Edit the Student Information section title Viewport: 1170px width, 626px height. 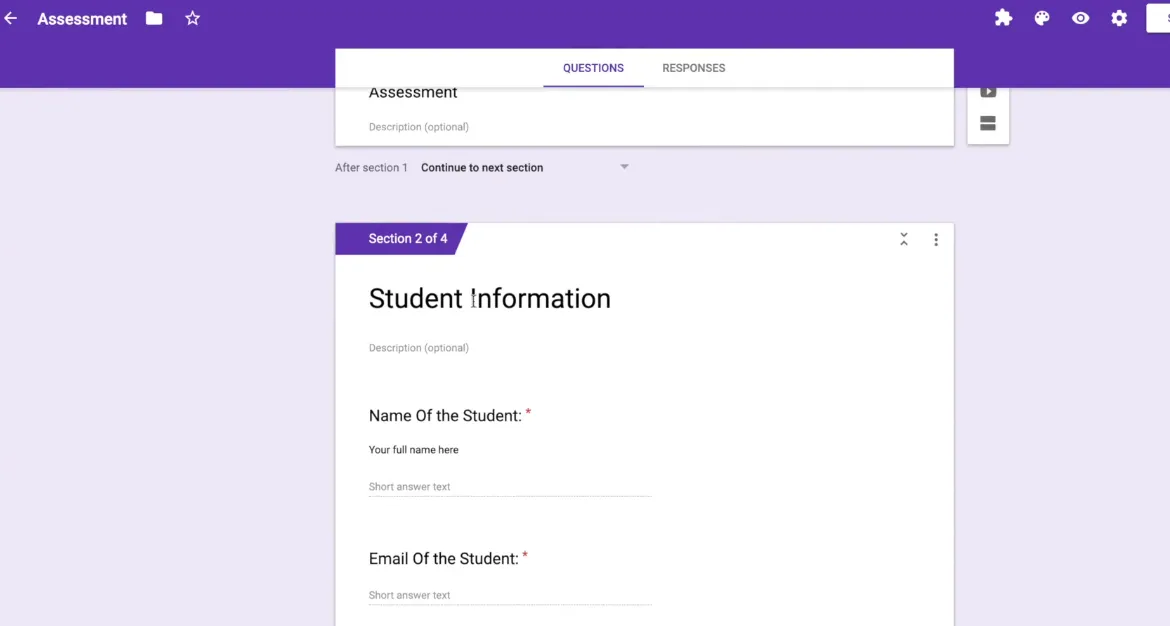(x=489, y=298)
